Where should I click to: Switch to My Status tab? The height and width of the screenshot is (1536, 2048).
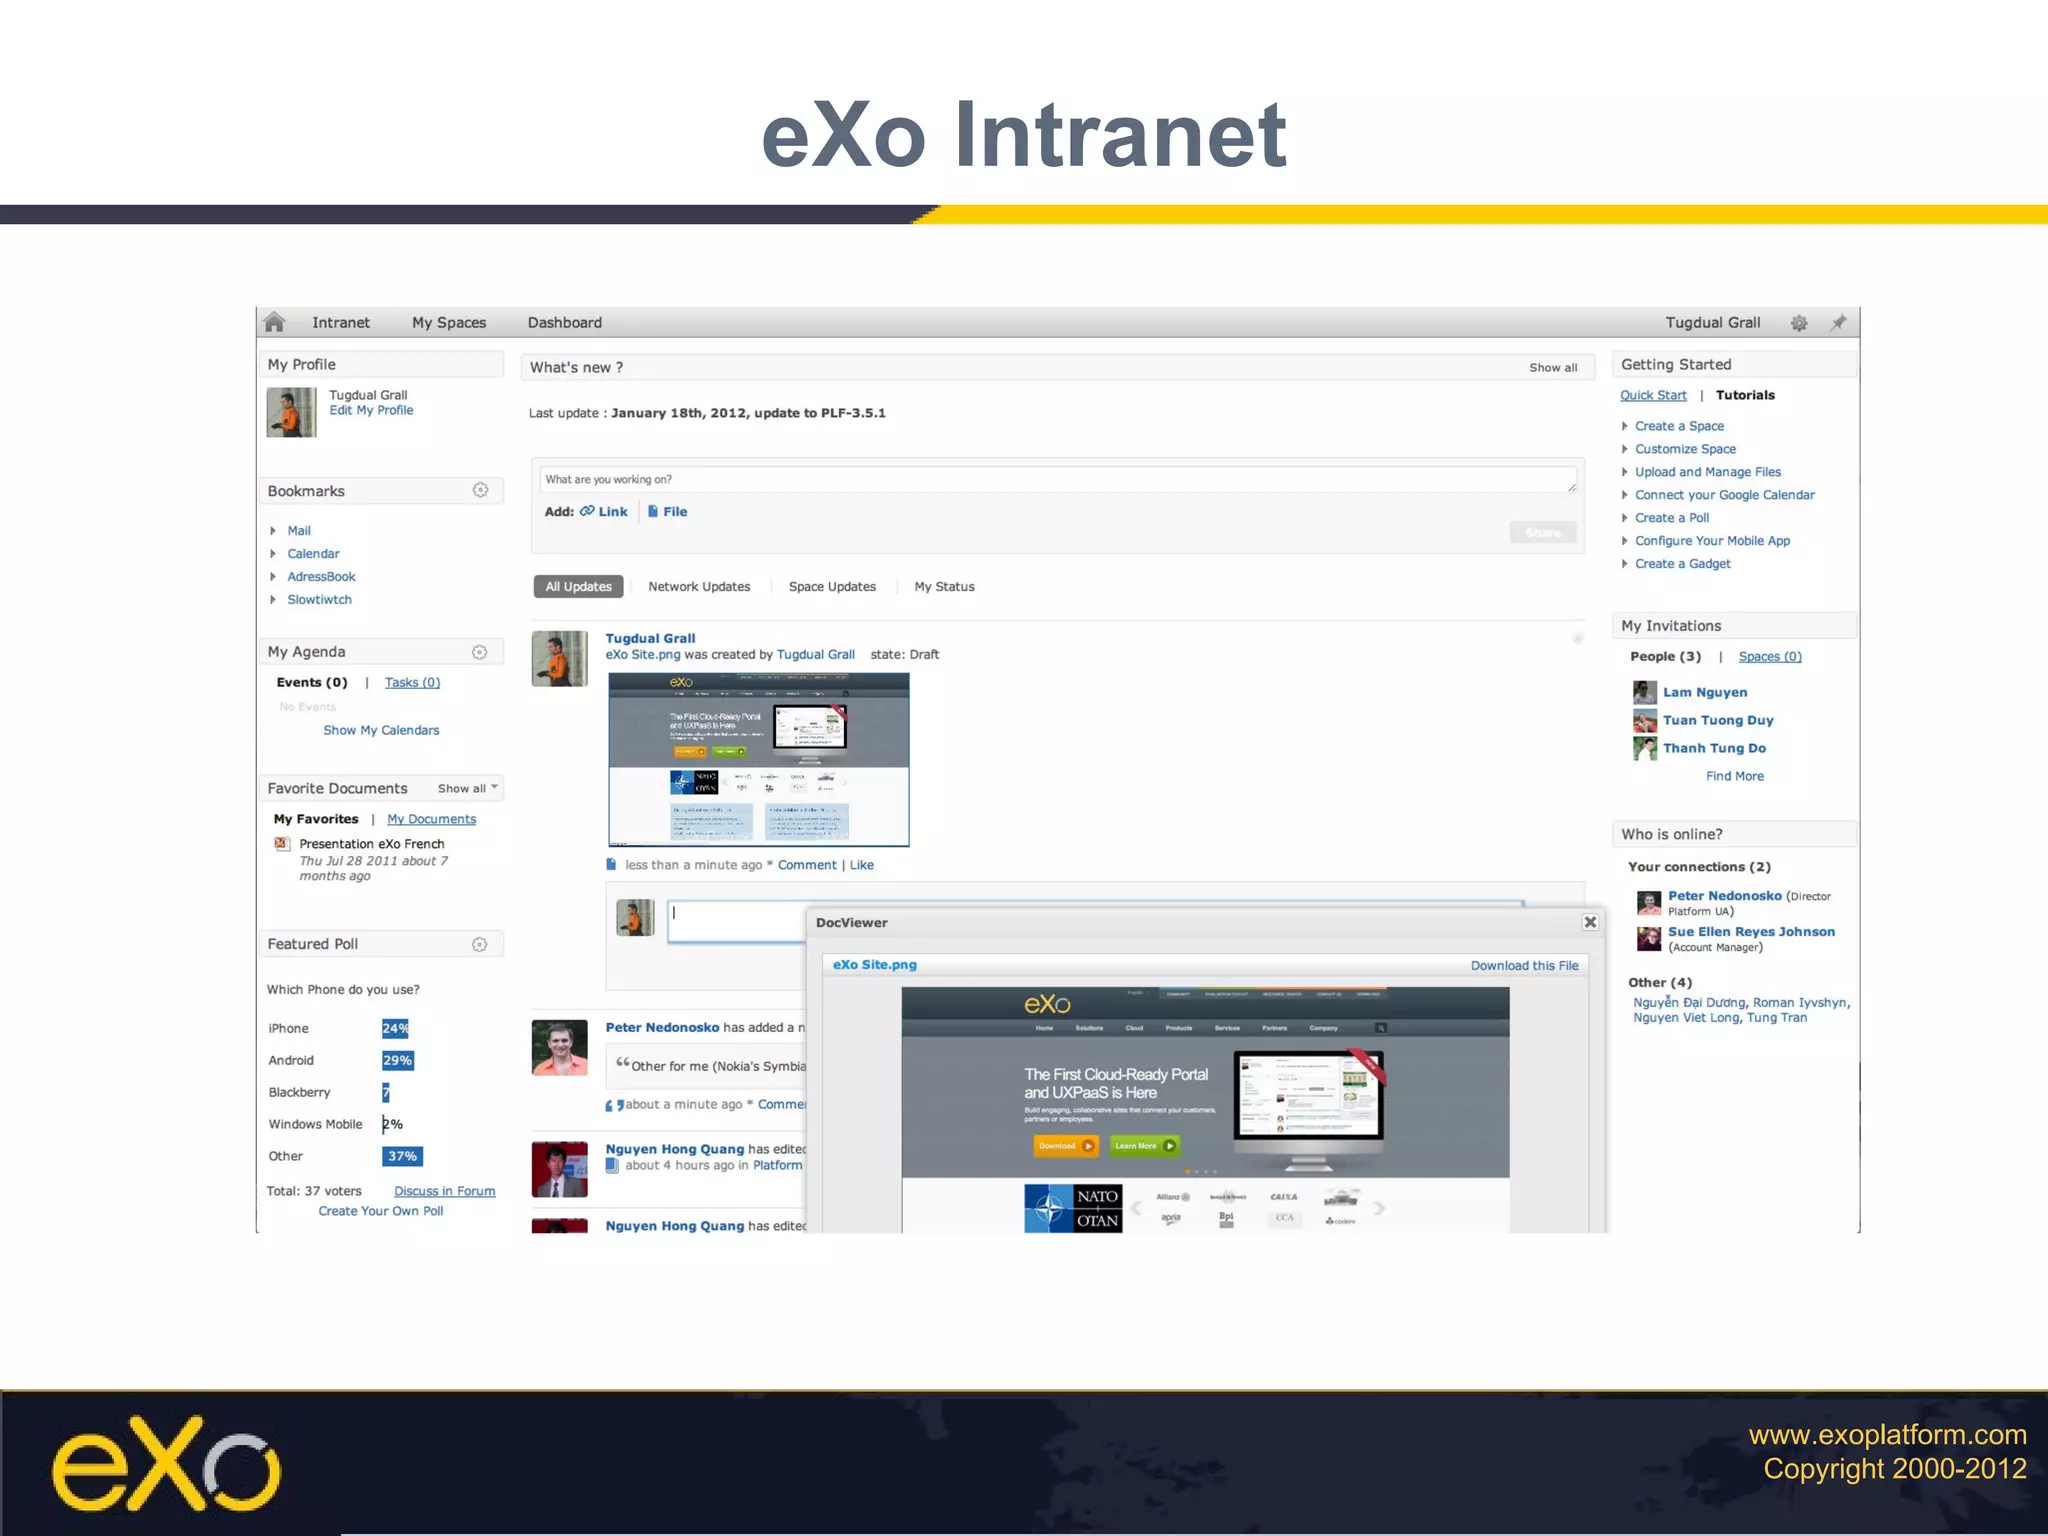pos(944,586)
